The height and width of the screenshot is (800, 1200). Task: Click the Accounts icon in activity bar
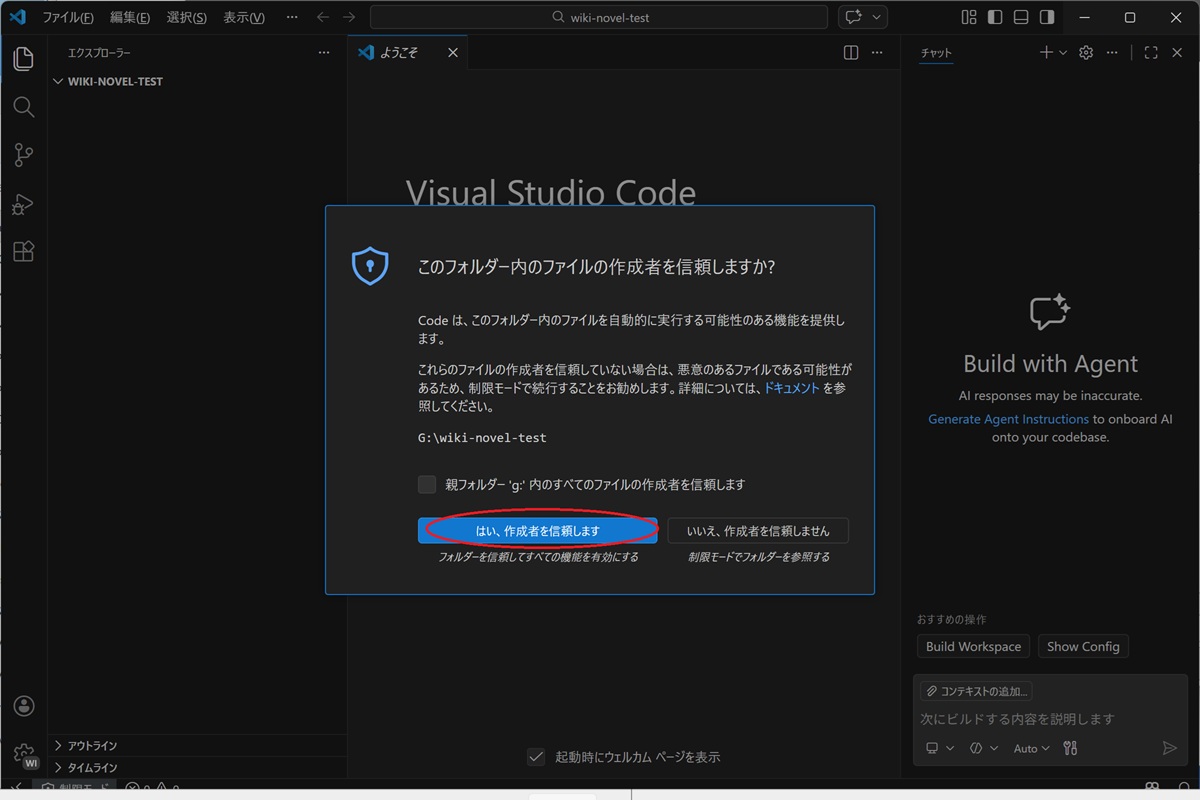click(24, 706)
